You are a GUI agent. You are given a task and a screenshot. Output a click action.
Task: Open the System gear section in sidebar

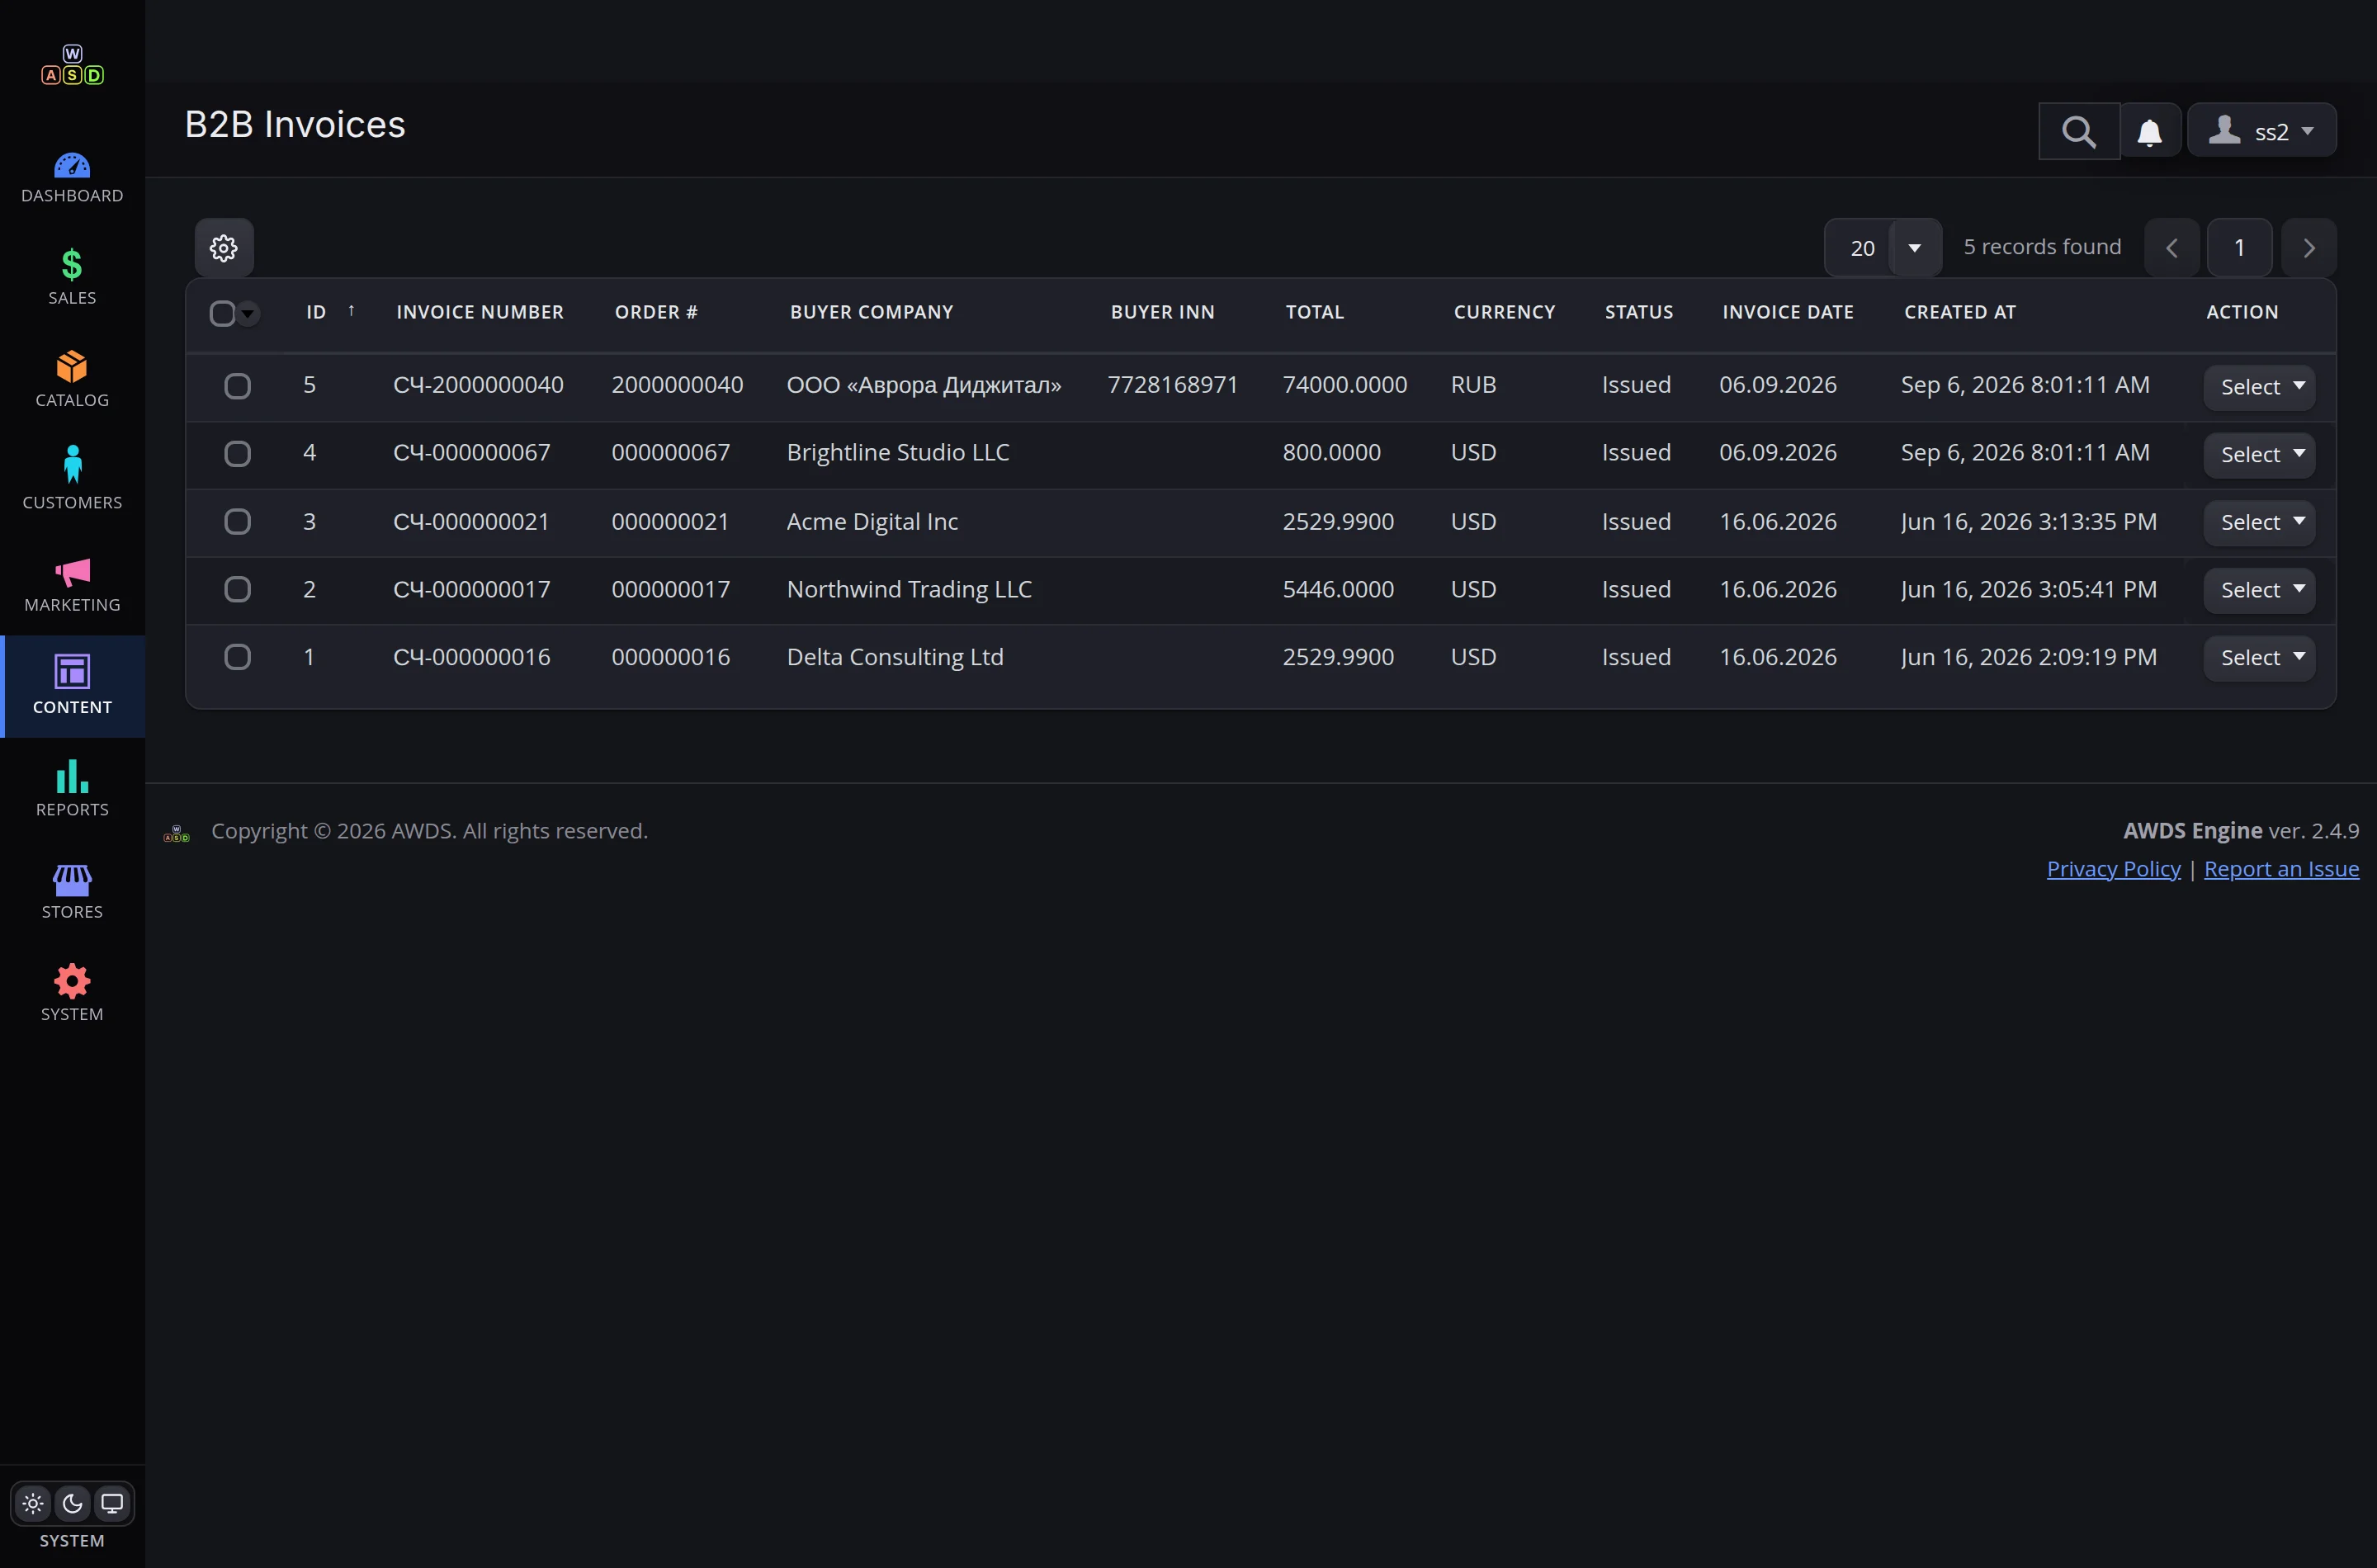[x=72, y=993]
